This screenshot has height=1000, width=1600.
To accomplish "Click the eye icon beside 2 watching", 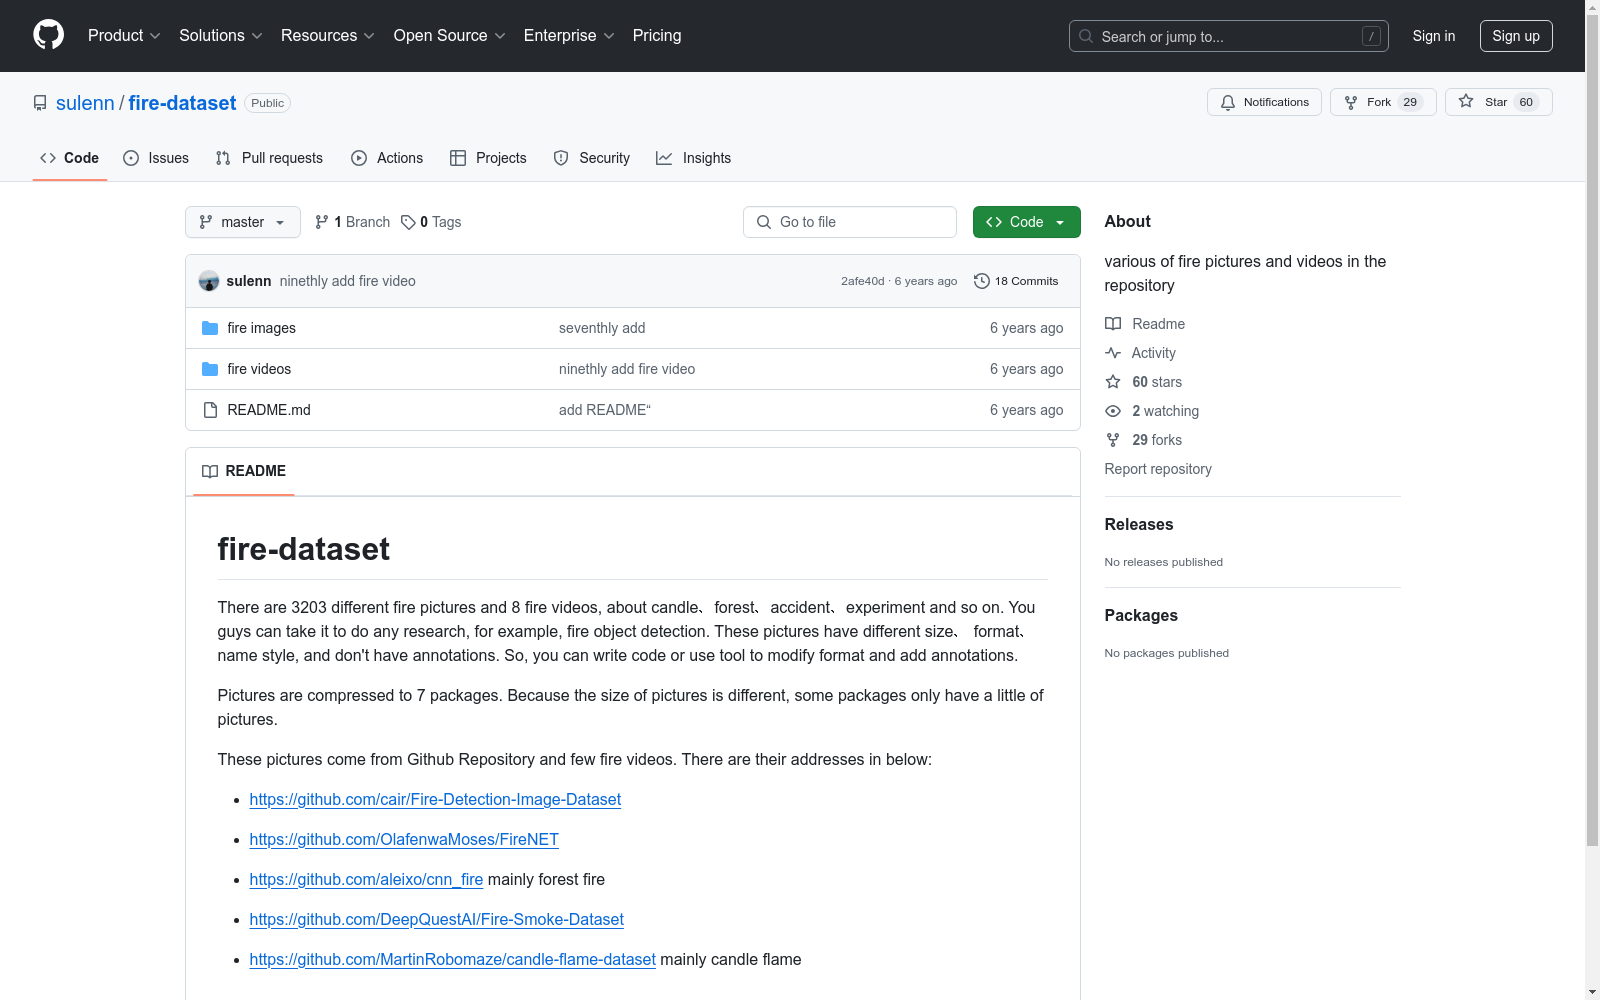I will tap(1113, 411).
